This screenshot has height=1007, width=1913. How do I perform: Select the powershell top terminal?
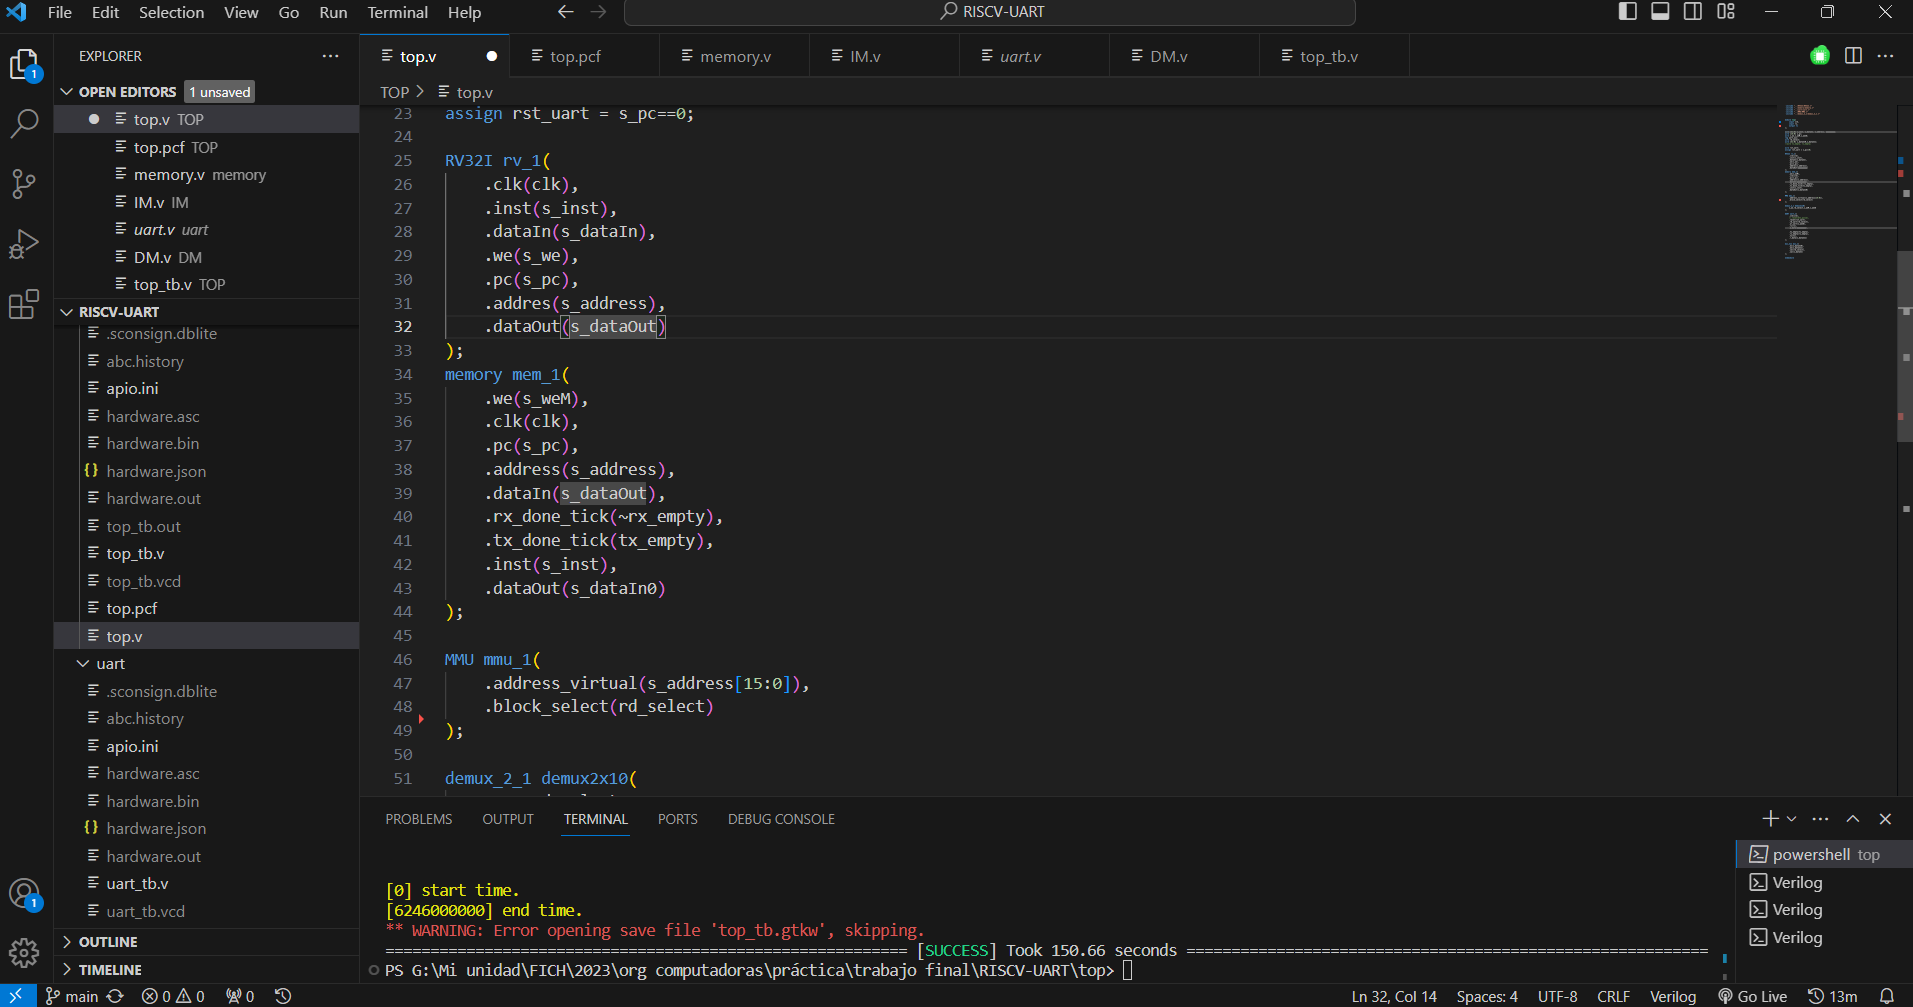[1824, 854]
